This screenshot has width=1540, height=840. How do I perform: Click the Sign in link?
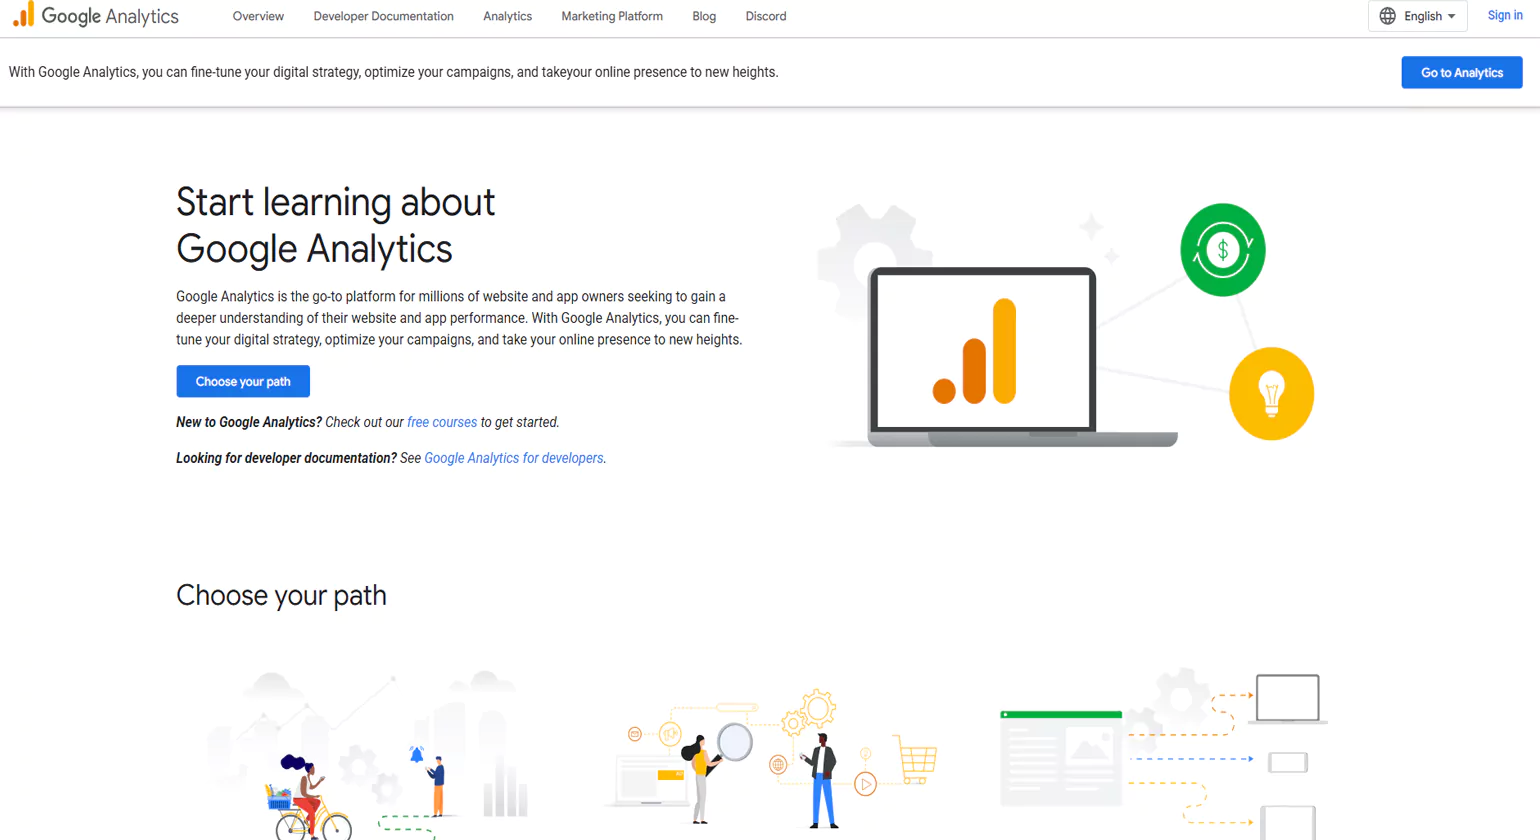[1504, 15]
